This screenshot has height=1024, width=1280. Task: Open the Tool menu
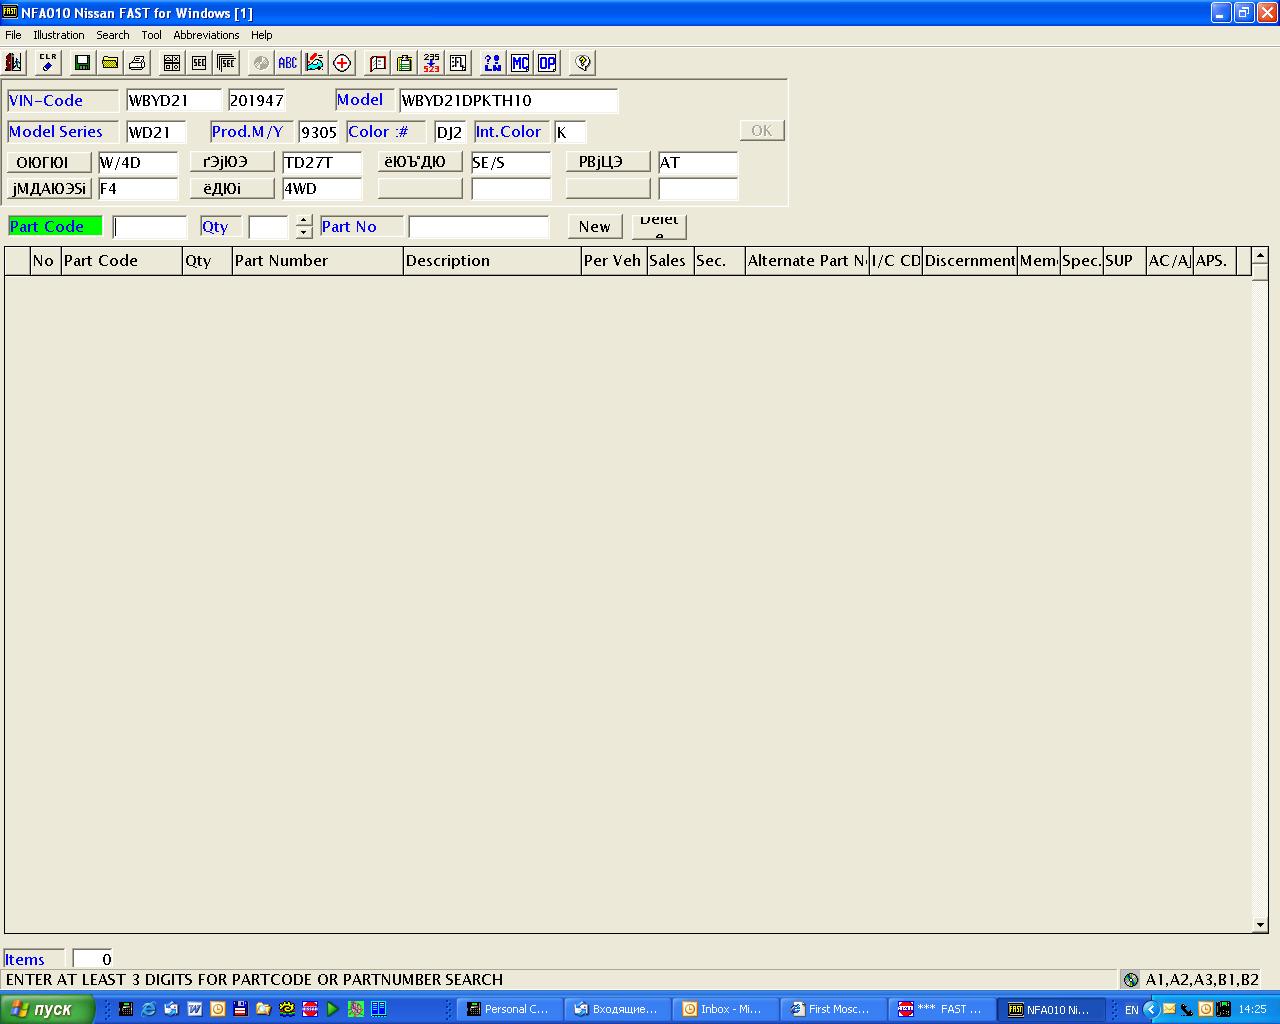pos(151,35)
